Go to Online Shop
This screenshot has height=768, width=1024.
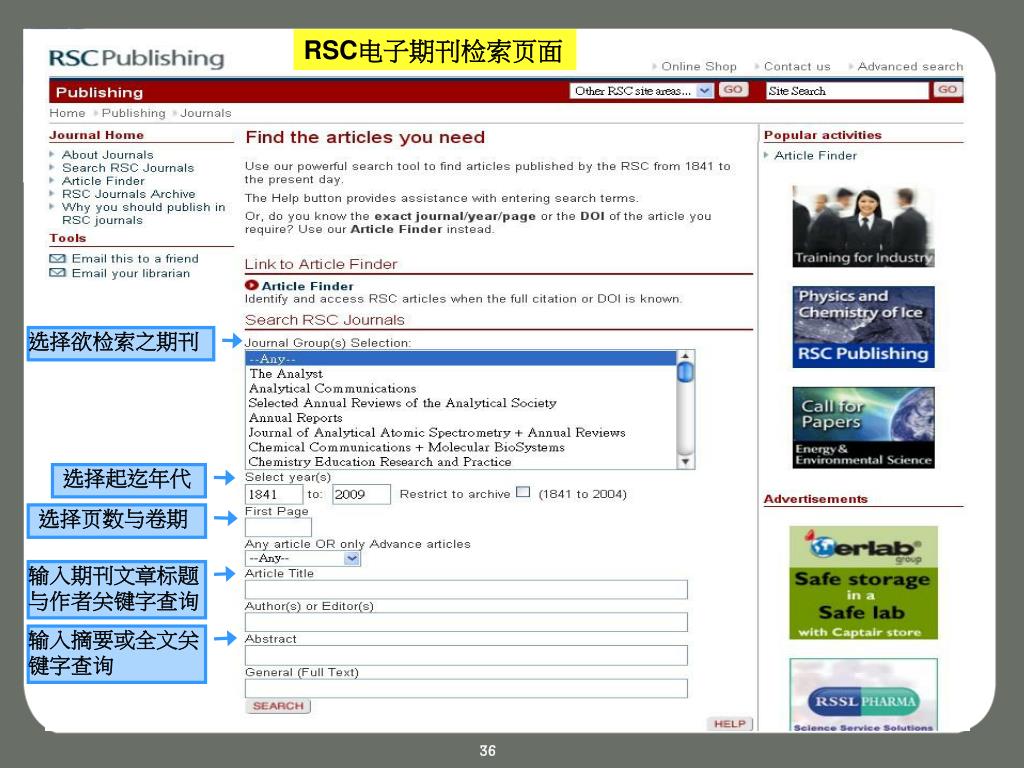coord(699,66)
